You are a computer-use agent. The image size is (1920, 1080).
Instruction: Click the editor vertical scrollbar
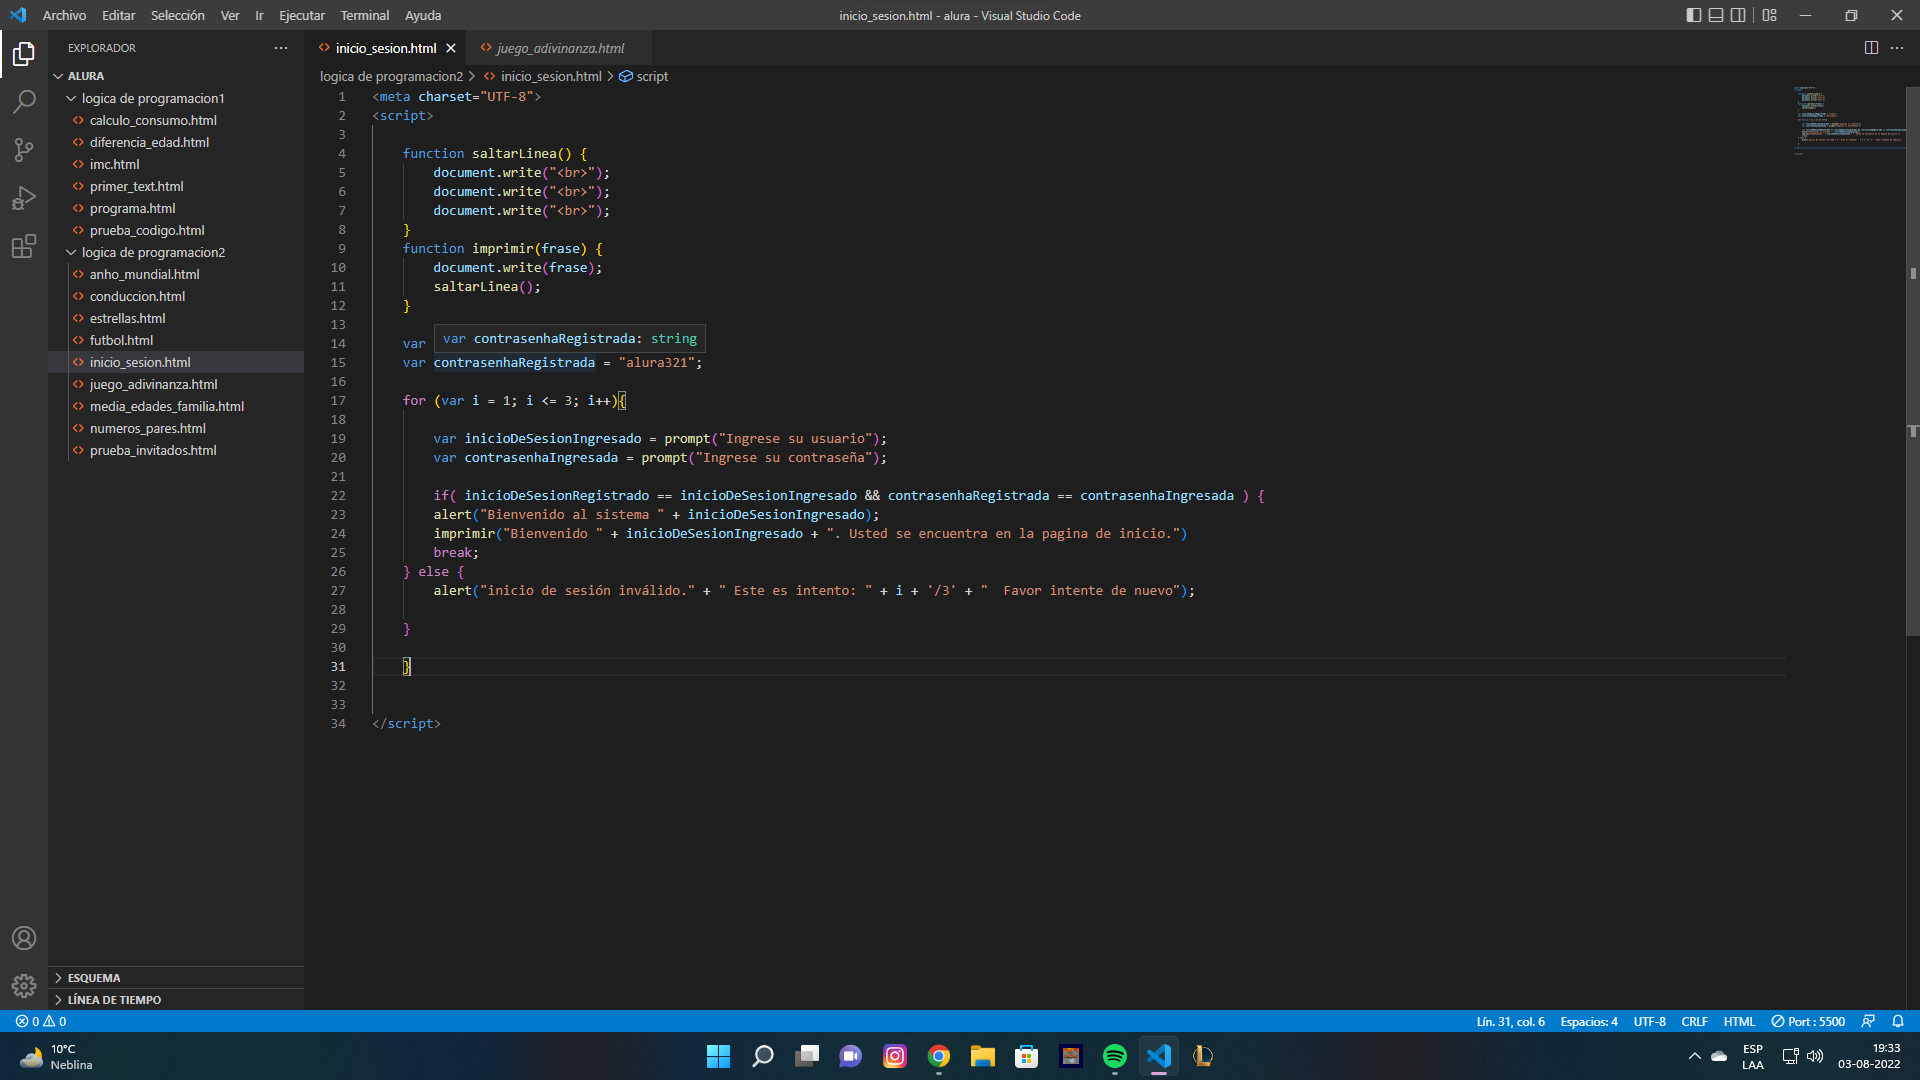[x=1912, y=360]
